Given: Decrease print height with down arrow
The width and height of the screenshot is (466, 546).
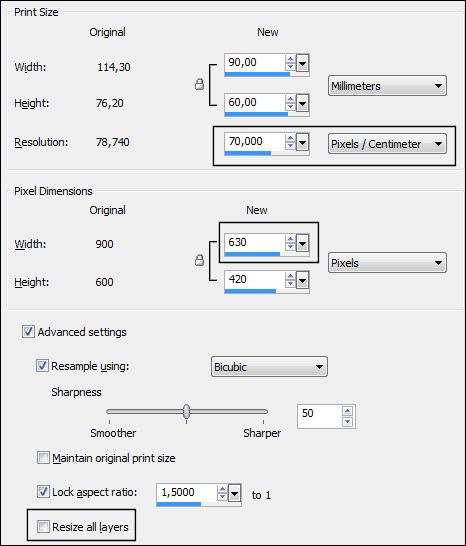Looking at the screenshot, I should [290, 107].
